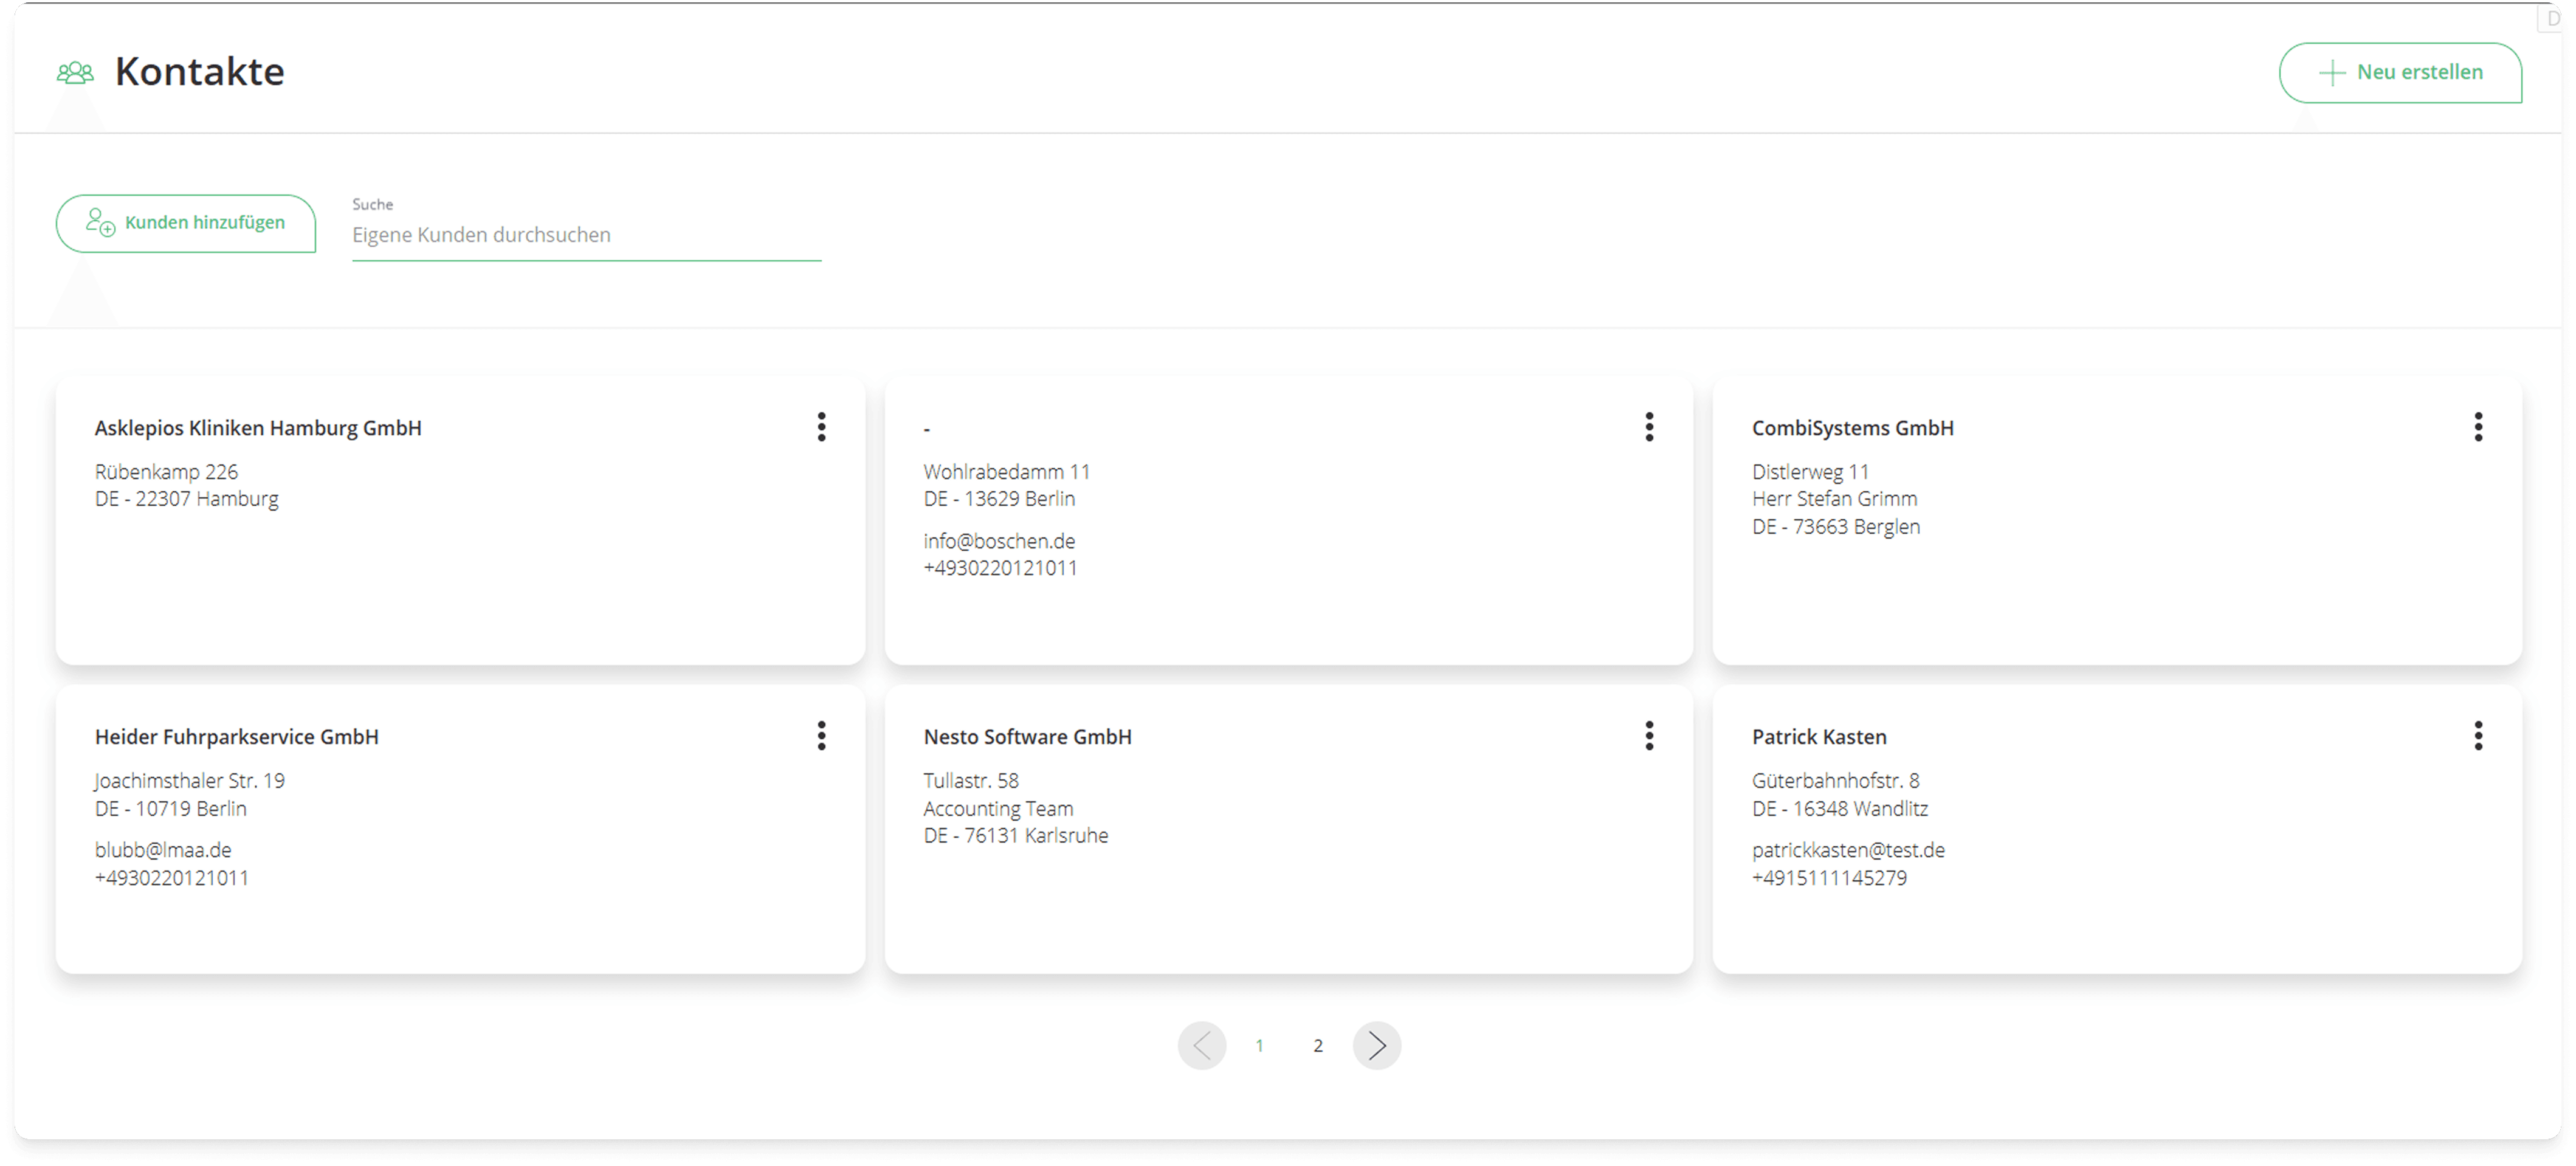2576x1166 pixels.
Task: Open three-dot menu for Heider Fuhrparkservice GmbH
Action: pyautogui.click(x=821, y=736)
